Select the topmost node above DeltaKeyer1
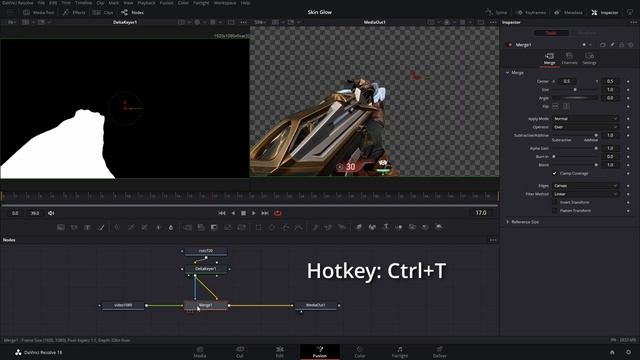The height and width of the screenshot is (360, 640). [x=206, y=251]
